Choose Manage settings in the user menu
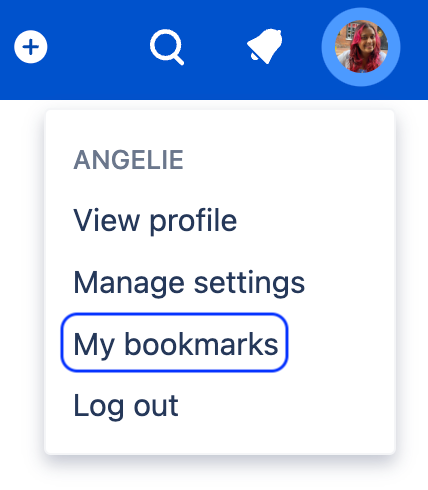The height and width of the screenshot is (490, 428). point(189,282)
